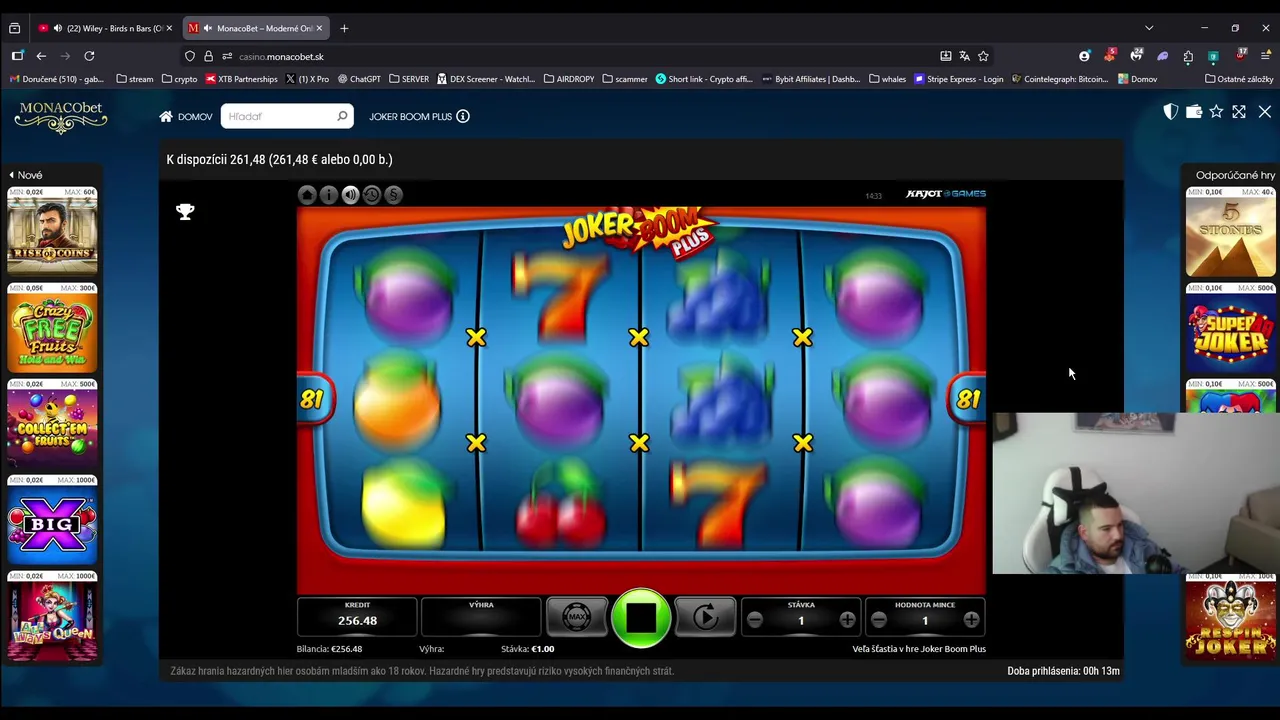Open Ostatné záložky folder
Viewport: 1280px width, 720px height.
[x=1239, y=79]
